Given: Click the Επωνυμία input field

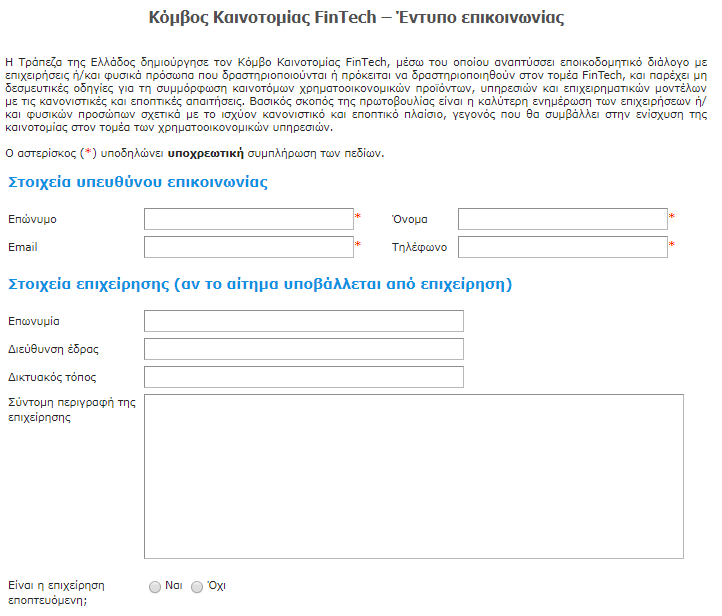Looking at the screenshot, I should coord(304,321).
